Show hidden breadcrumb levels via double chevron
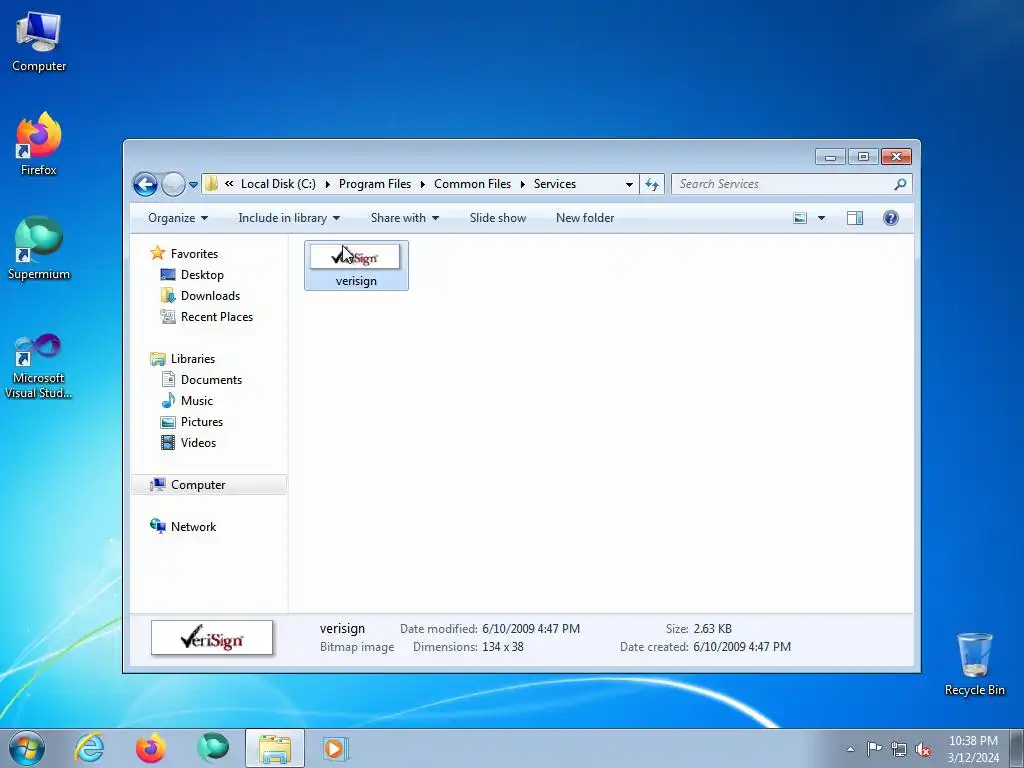Image resolution: width=1024 pixels, height=768 pixels. pos(229,184)
